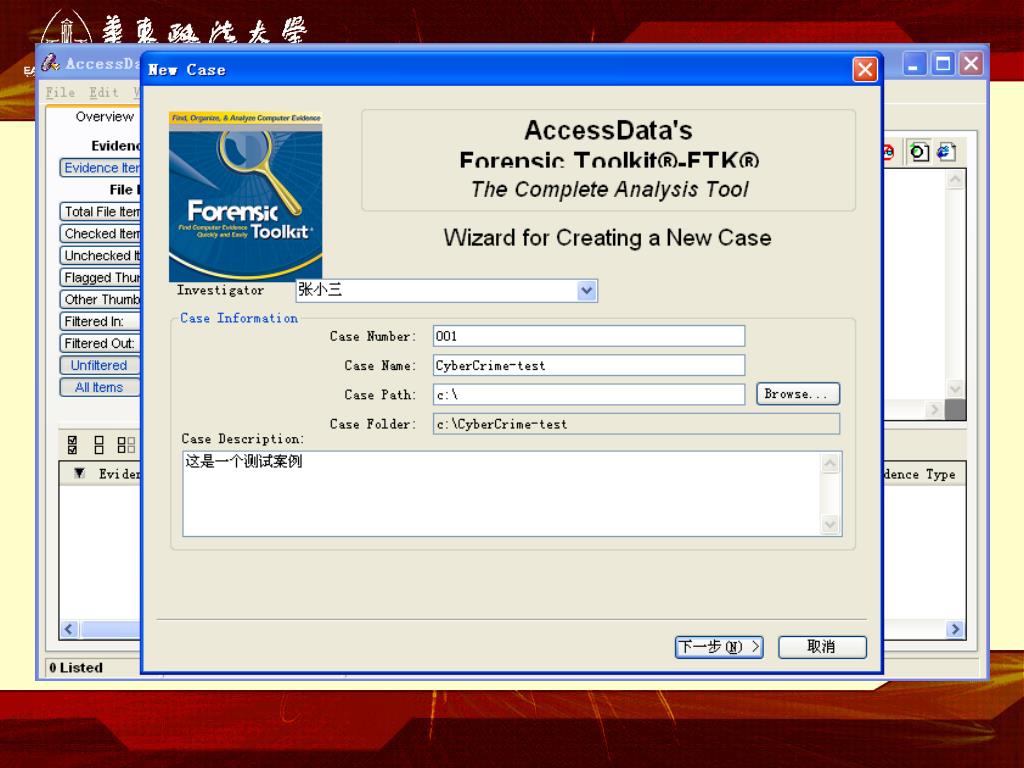Click the Checked Items button
The width and height of the screenshot is (1024, 768).
(x=100, y=234)
